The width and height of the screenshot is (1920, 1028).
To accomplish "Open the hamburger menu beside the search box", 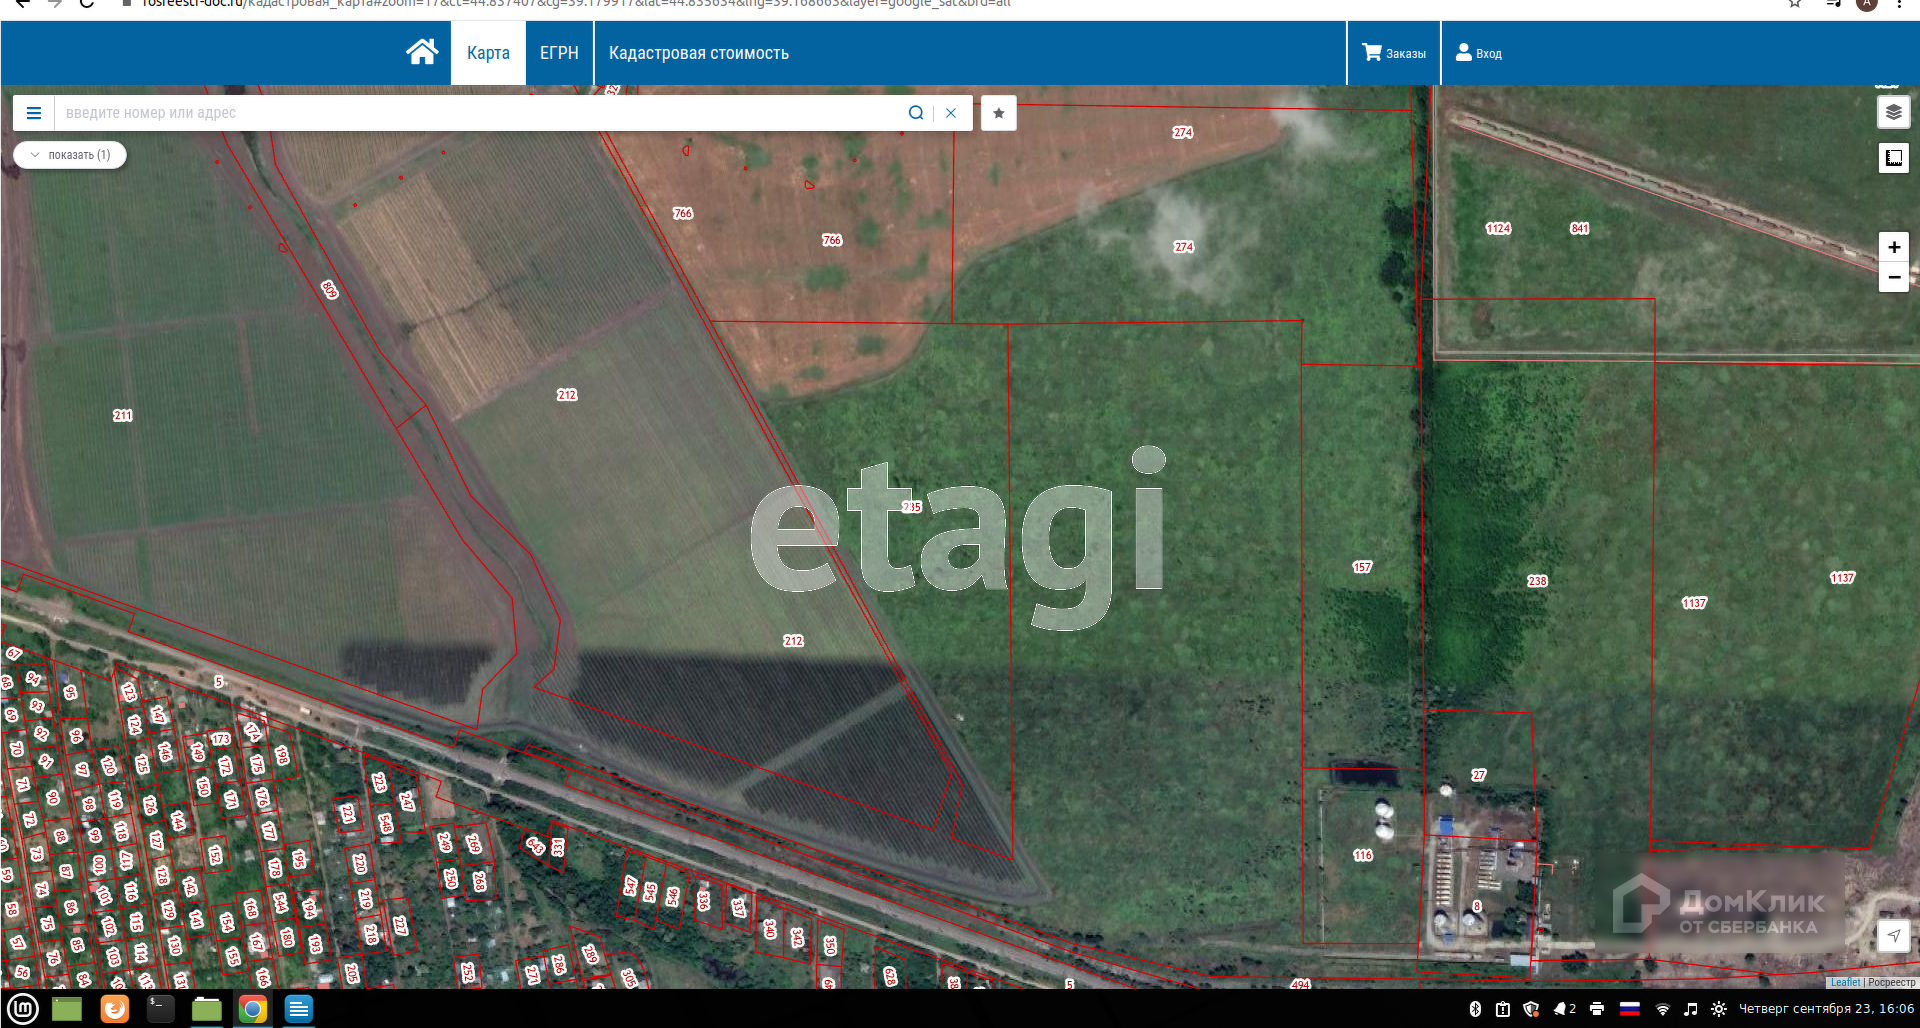I will pos(34,113).
